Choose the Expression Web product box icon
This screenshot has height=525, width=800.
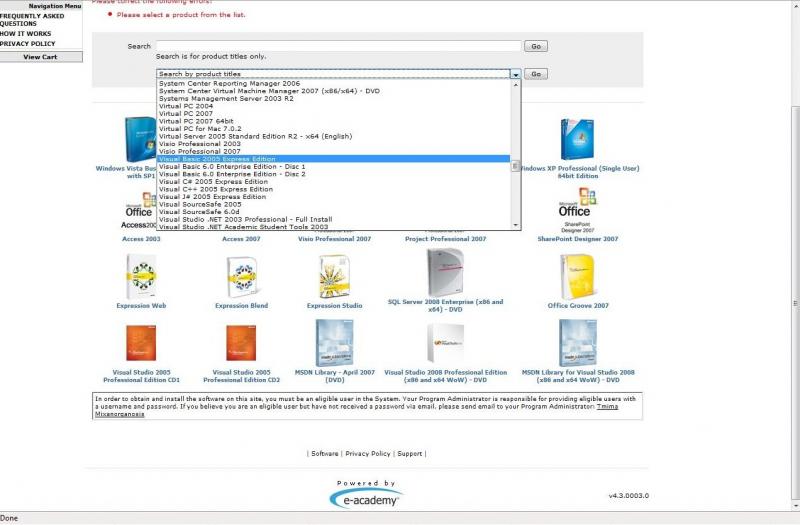click(x=141, y=277)
